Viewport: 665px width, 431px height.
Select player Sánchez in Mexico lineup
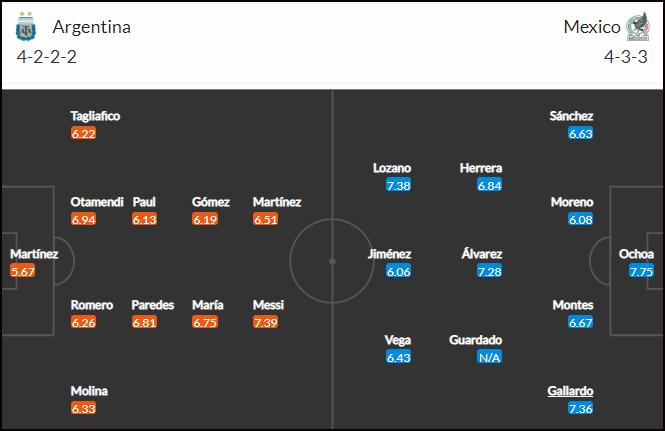click(571, 116)
